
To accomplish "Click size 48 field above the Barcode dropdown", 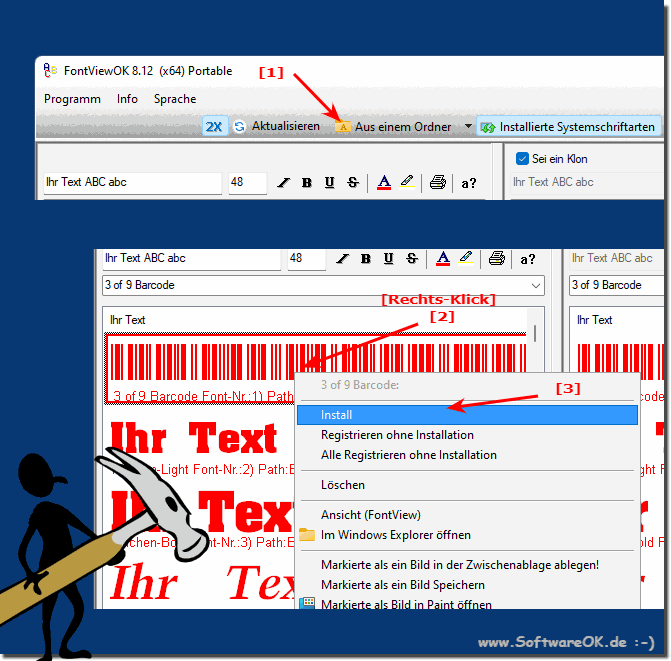I will pyautogui.click(x=306, y=259).
